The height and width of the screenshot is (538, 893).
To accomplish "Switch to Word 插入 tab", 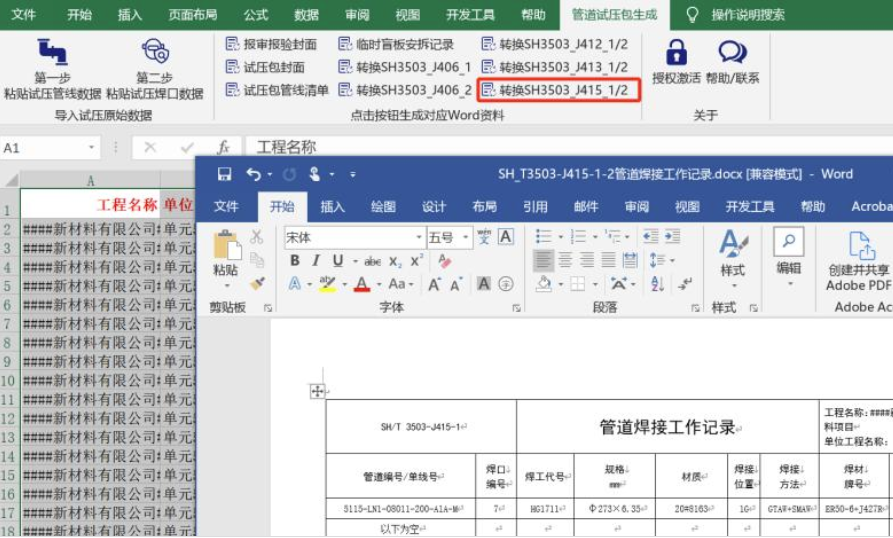I will [333, 207].
